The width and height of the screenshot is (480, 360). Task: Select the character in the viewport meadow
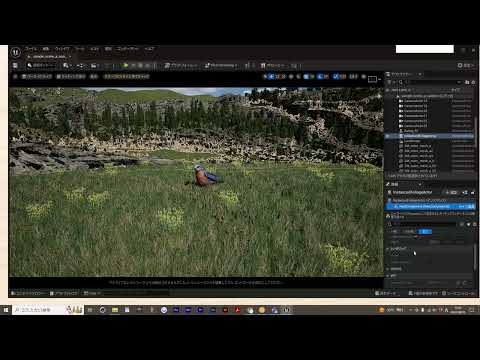click(207, 175)
